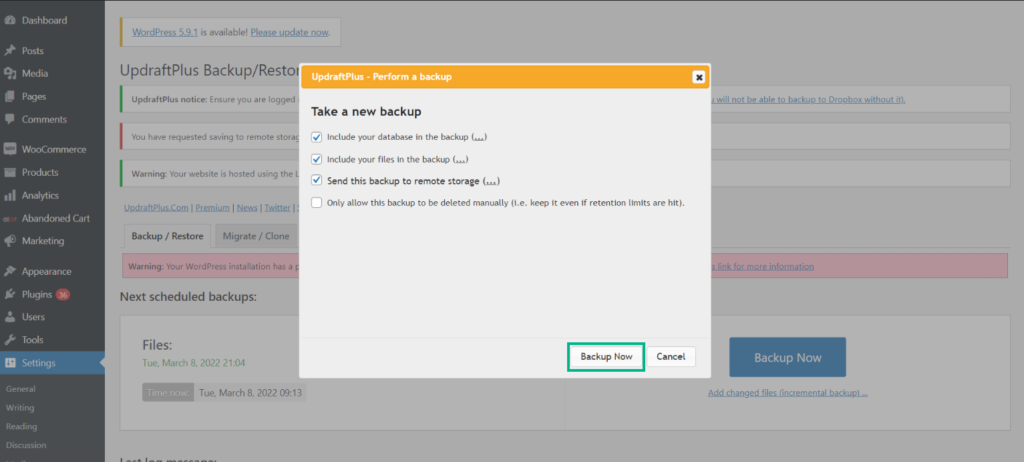The image size is (1024, 462).
Task: Click the Pages icon in sidebar
Action: coord(10,97)
